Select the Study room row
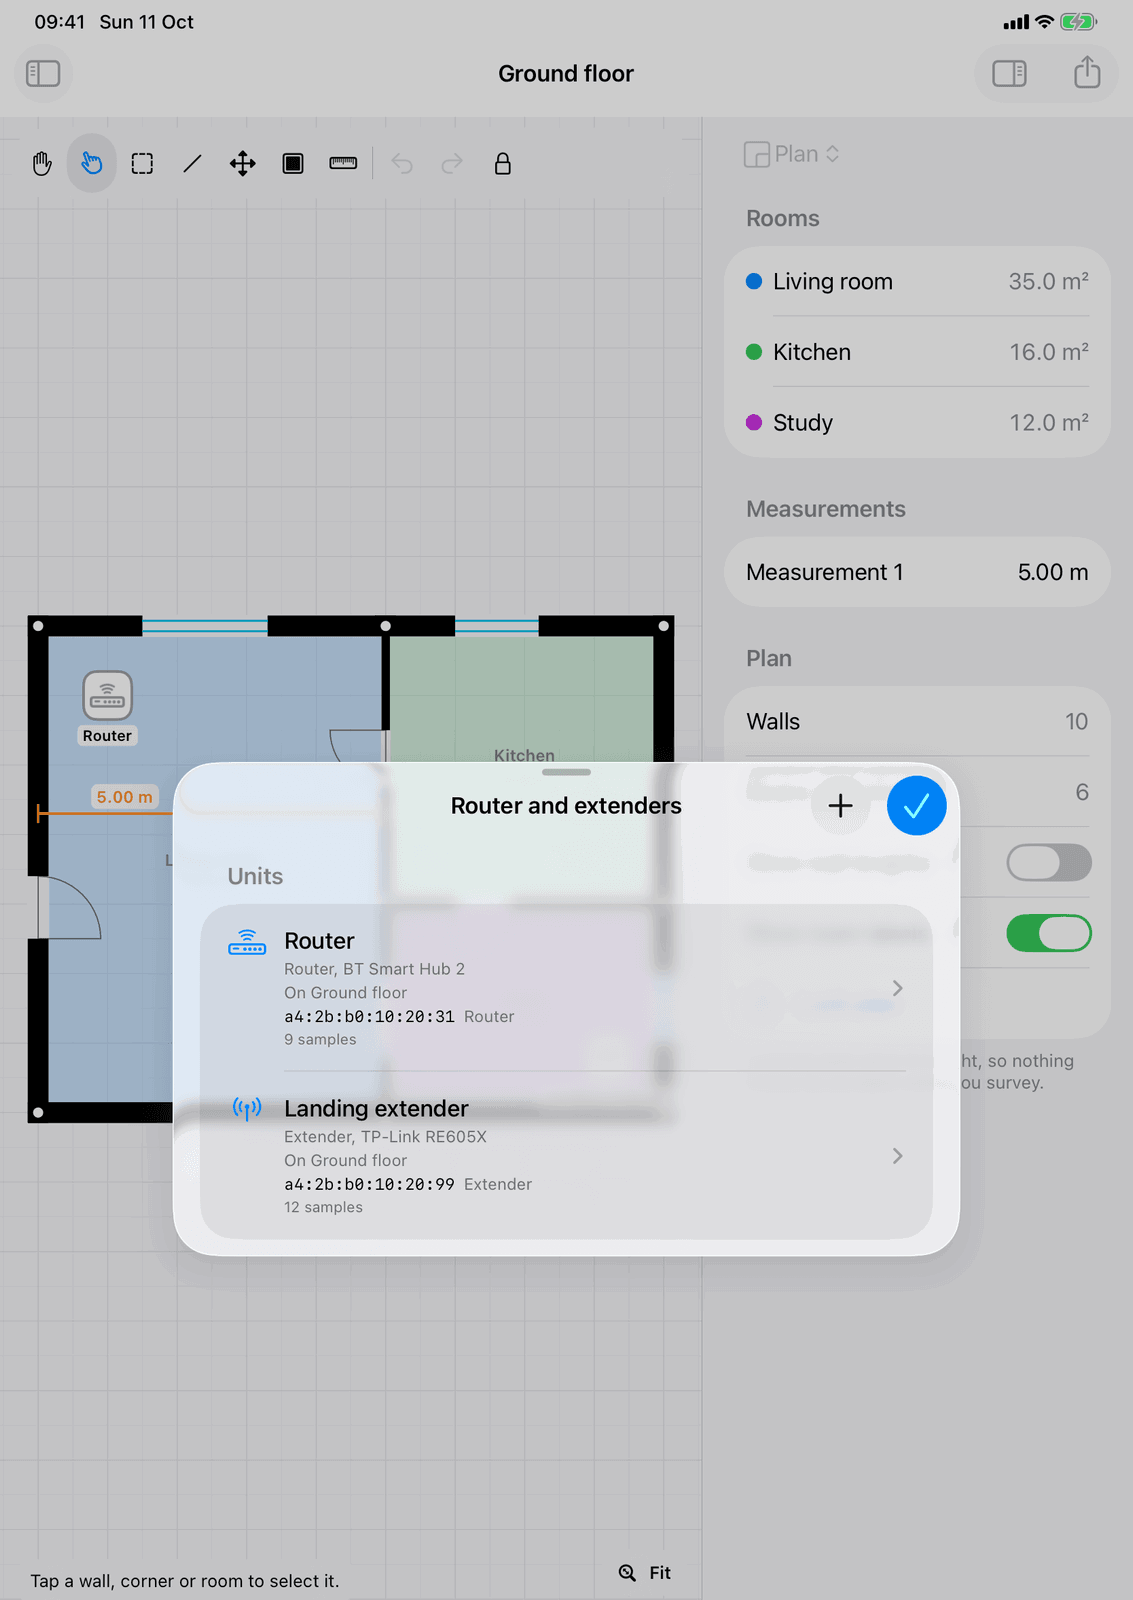Image resolution: width=1133 pixels, height=1600 pixels. click(x=917, y=422)
